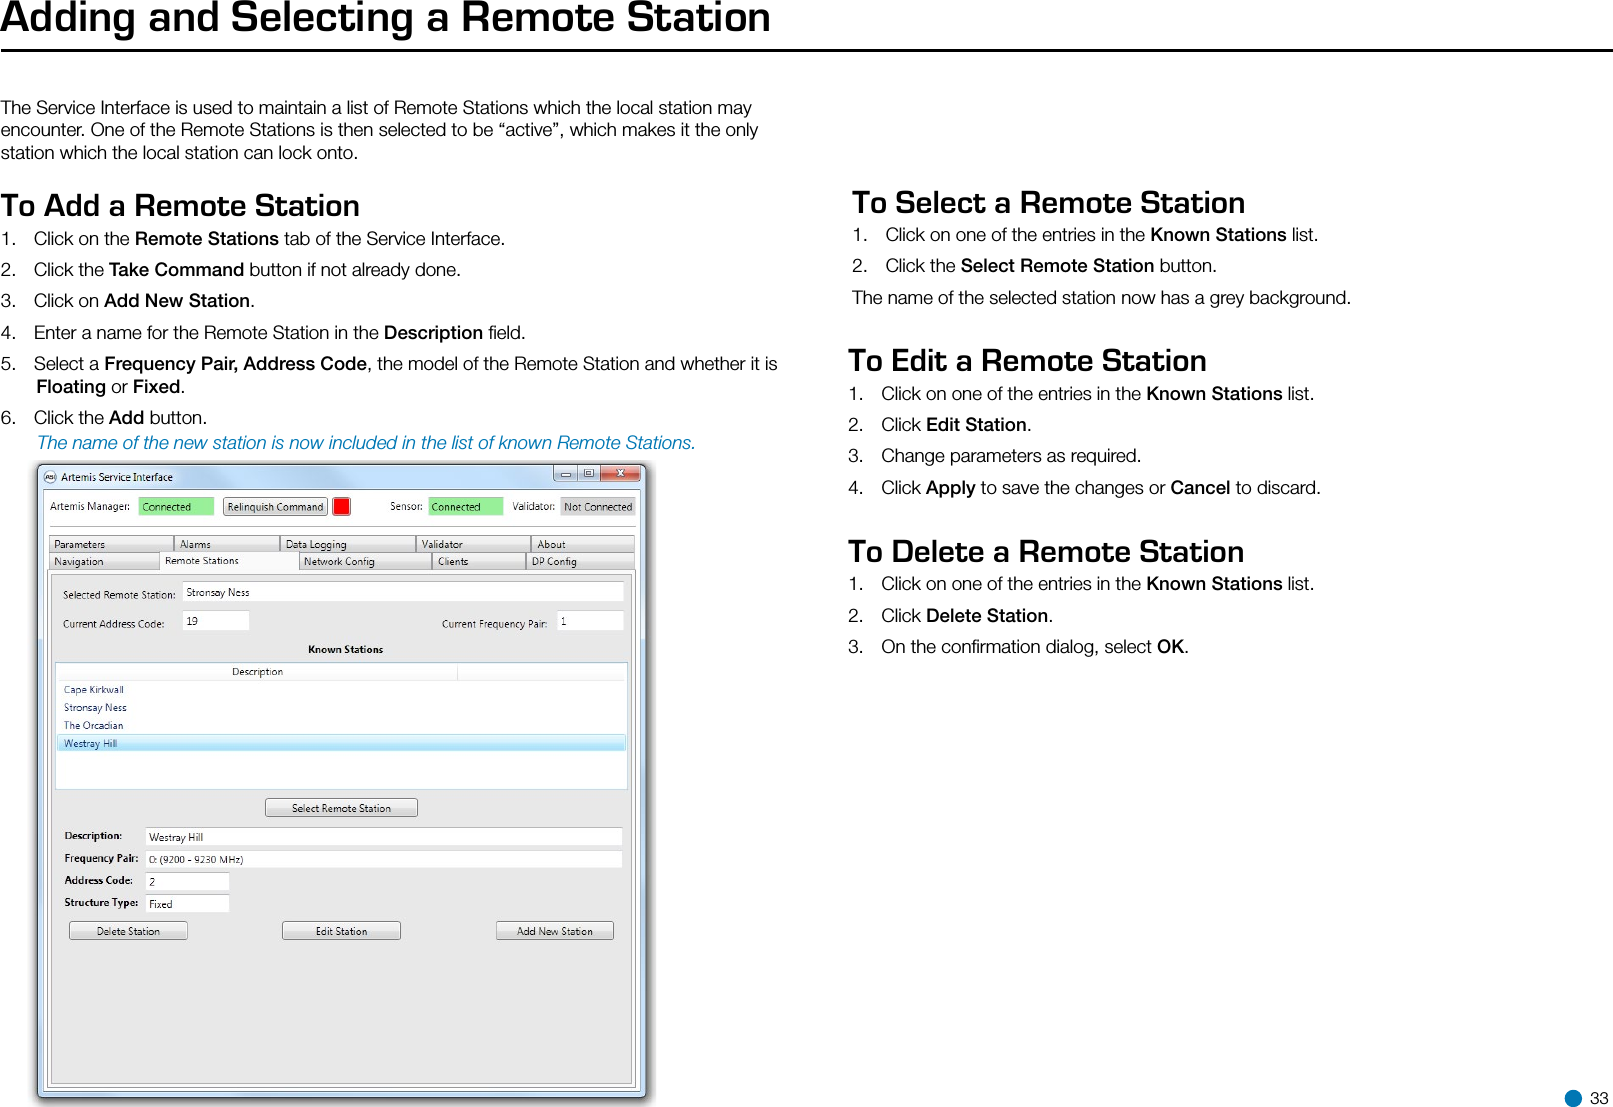Click the Address Code field
The width and height of the screenshot is (1613, 1107).
point(188,881)
